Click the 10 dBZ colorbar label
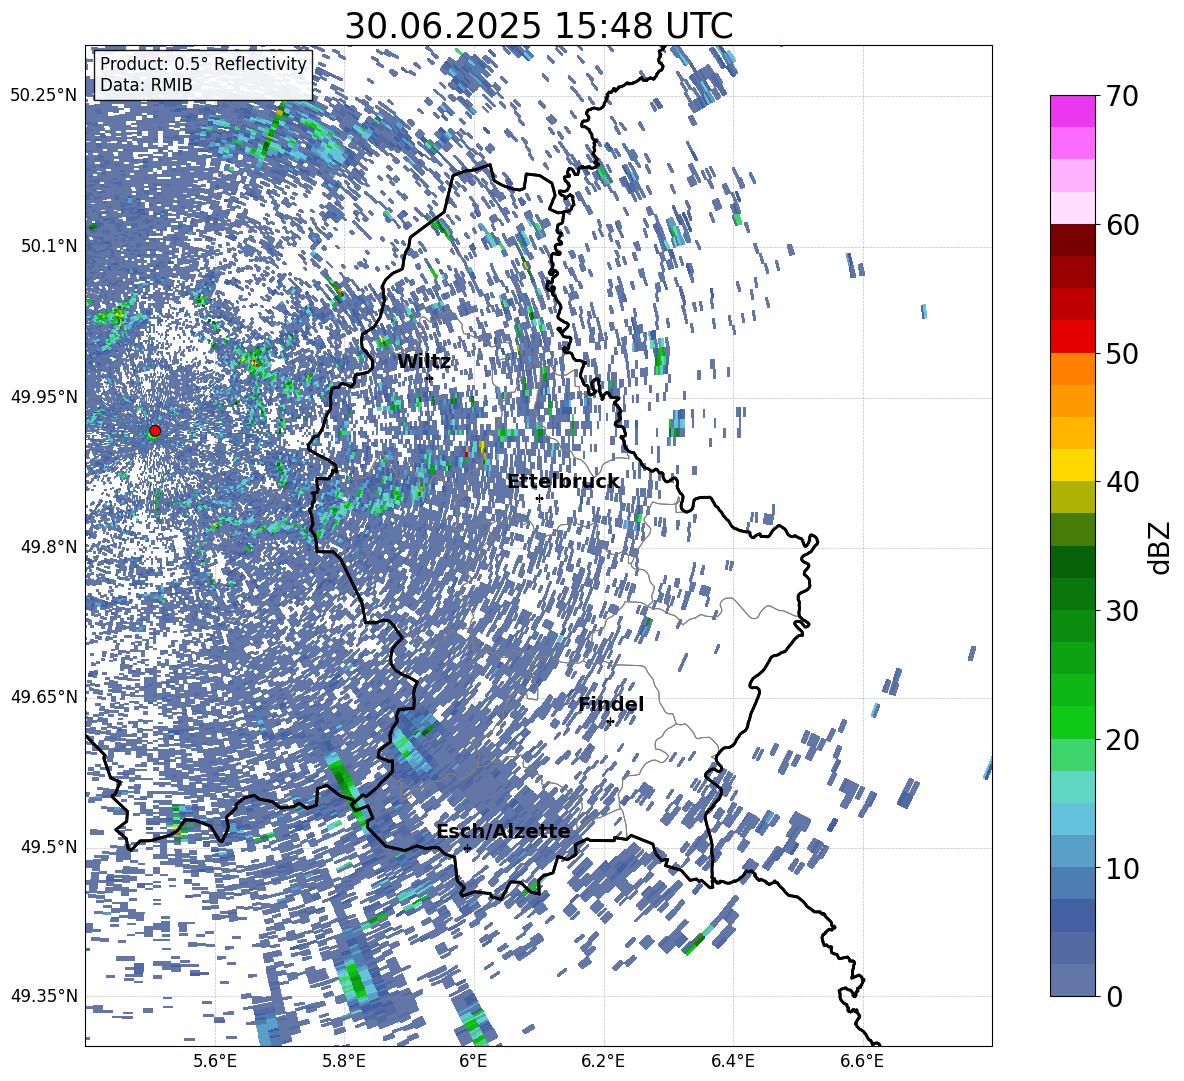 click(1122, 868)
